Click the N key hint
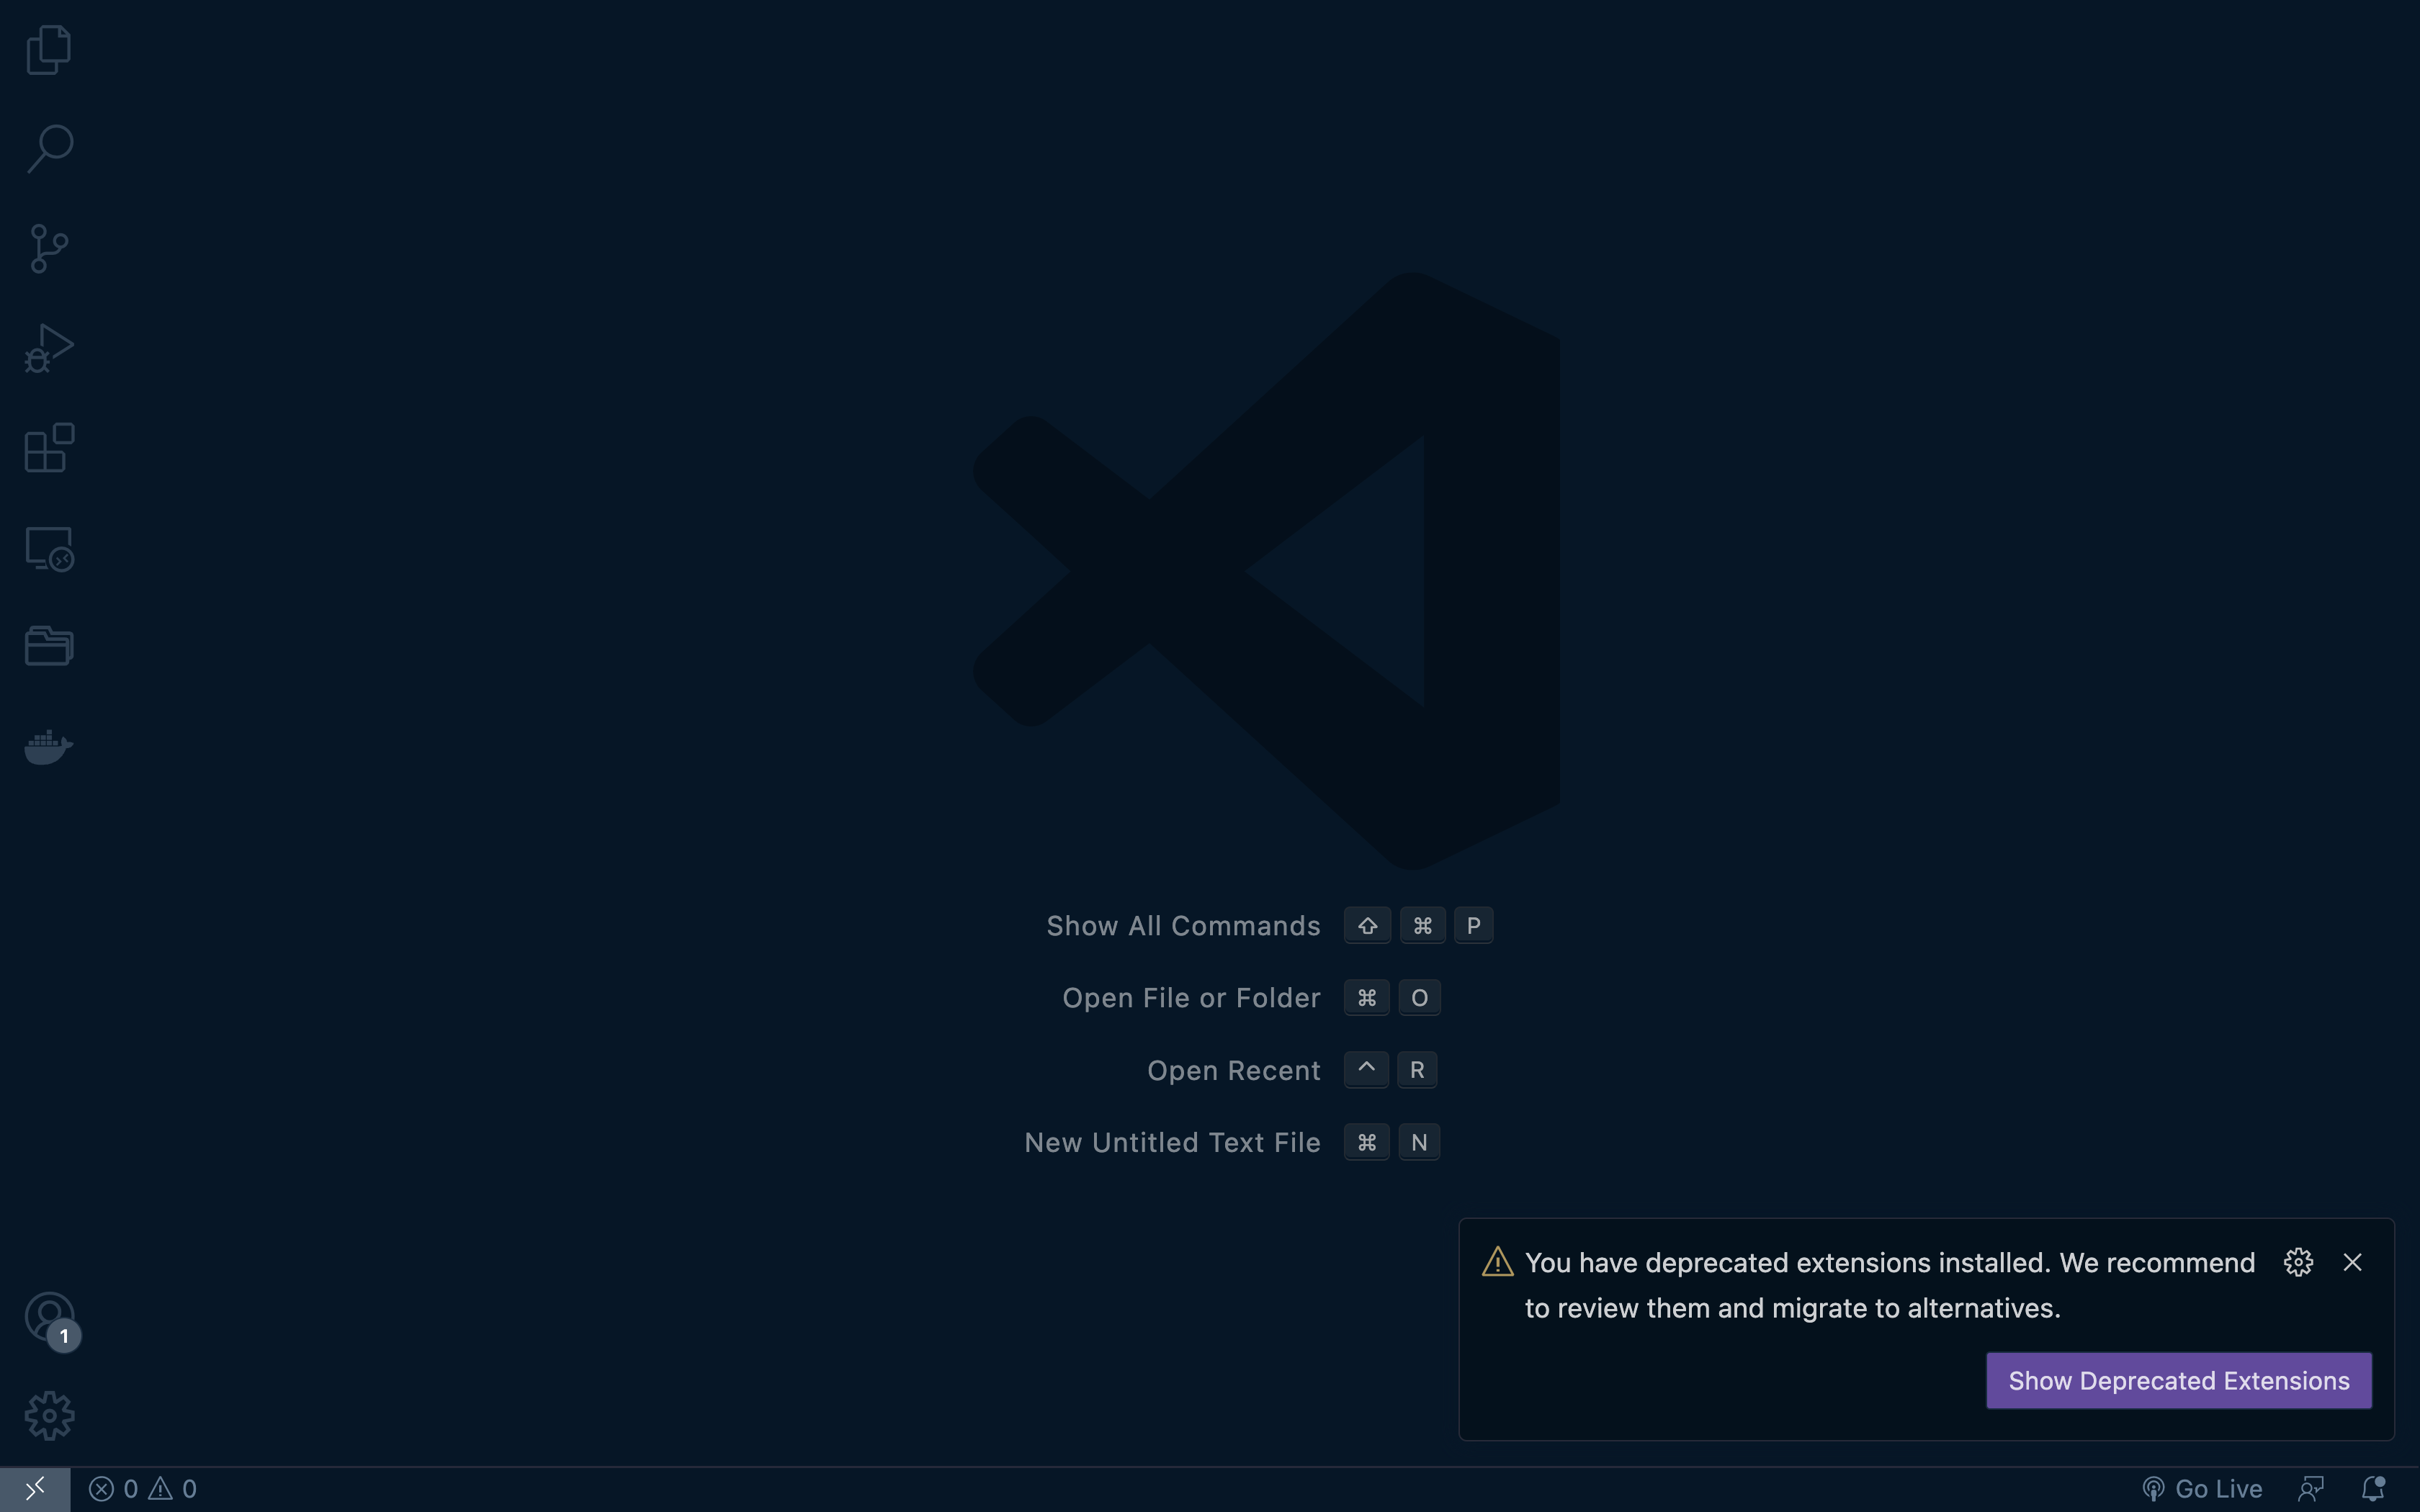The height and width of the screenshot is (1512, 2420). coord(1419,1143)
